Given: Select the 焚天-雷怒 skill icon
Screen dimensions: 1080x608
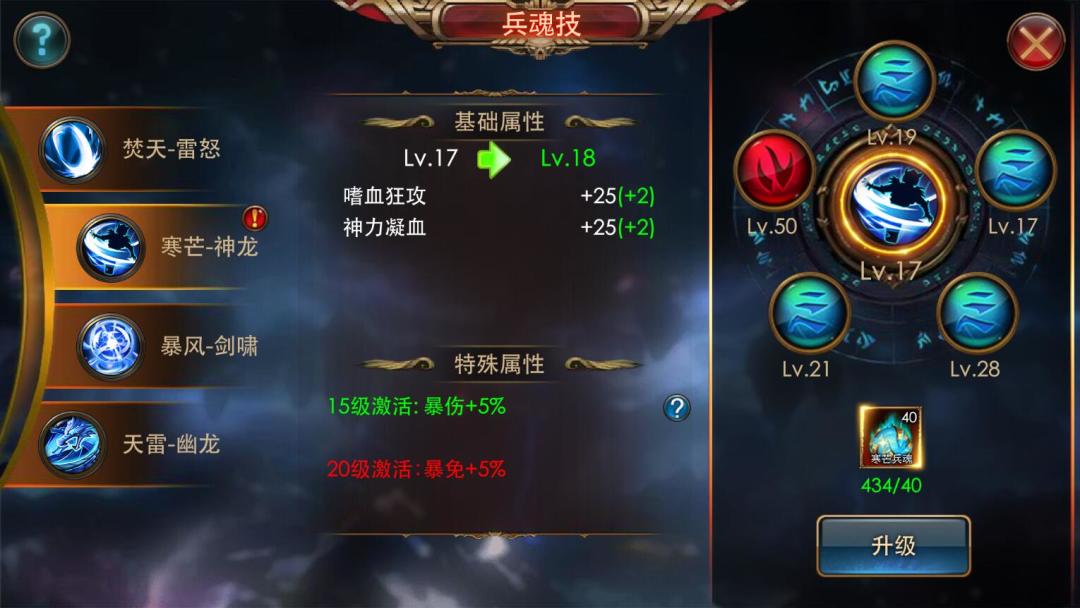Looking at the screenshot, I should coord(72,149).
